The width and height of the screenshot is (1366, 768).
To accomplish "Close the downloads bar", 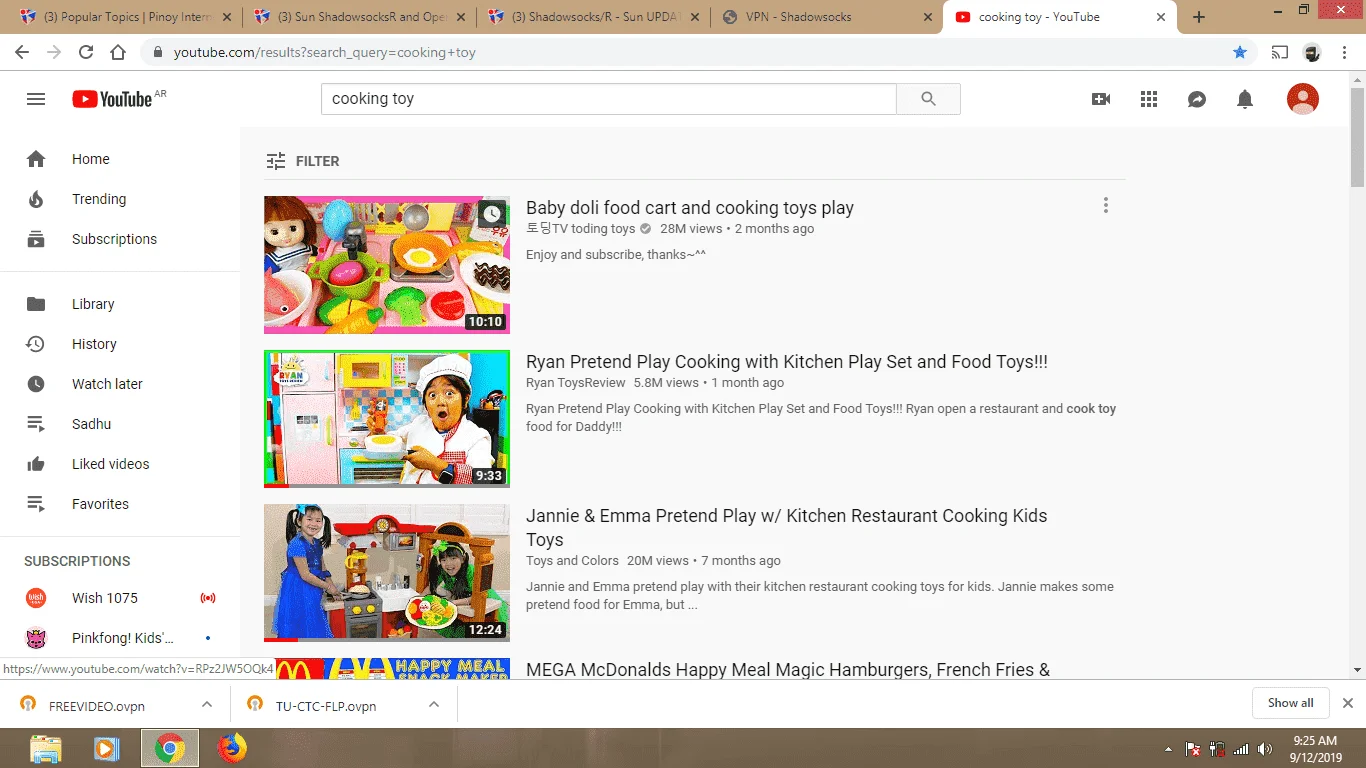I will 1347,703.
